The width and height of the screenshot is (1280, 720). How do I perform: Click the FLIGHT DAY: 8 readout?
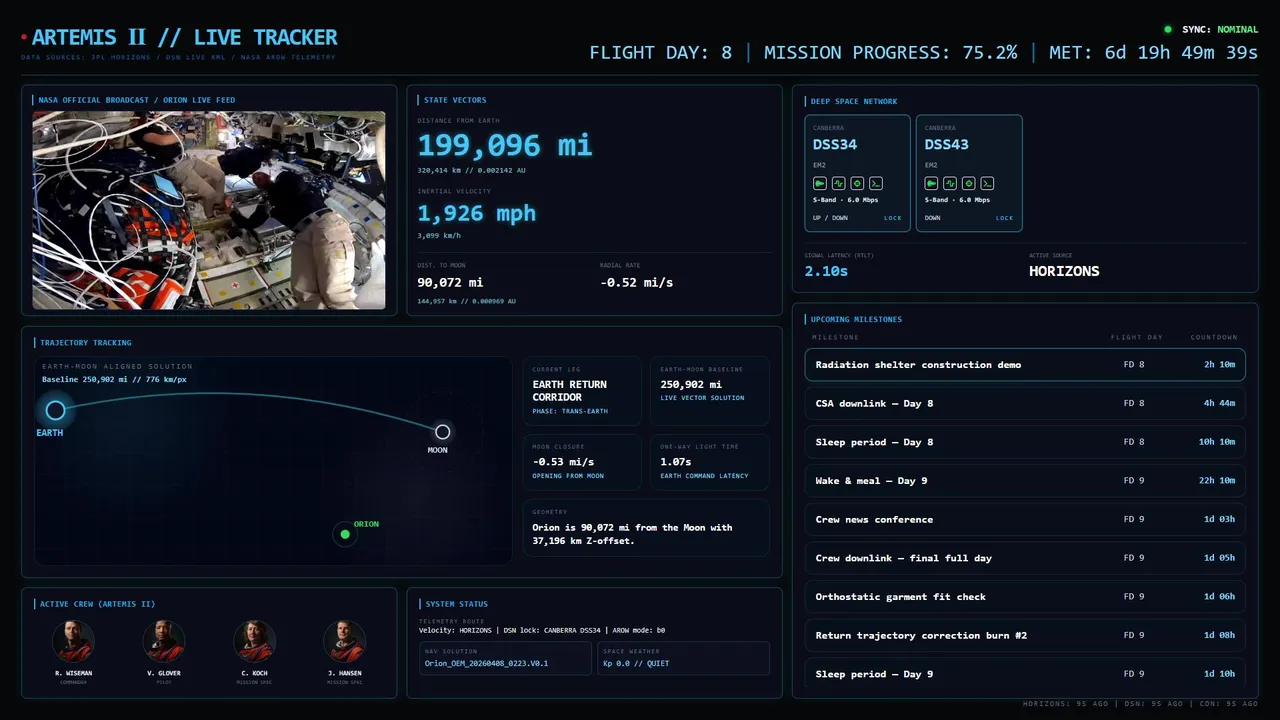point(660,53)
